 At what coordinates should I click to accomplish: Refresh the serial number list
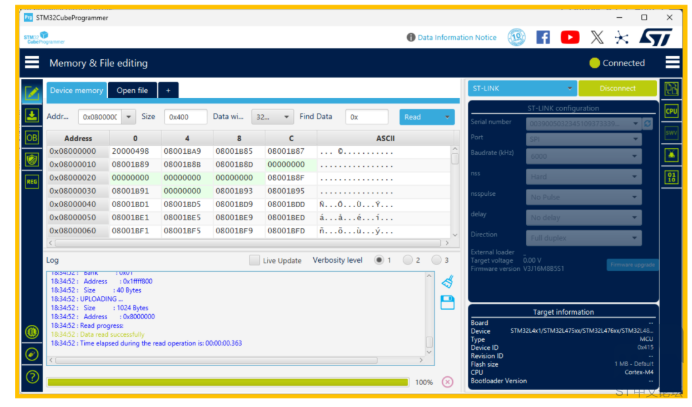coord(647,124)
